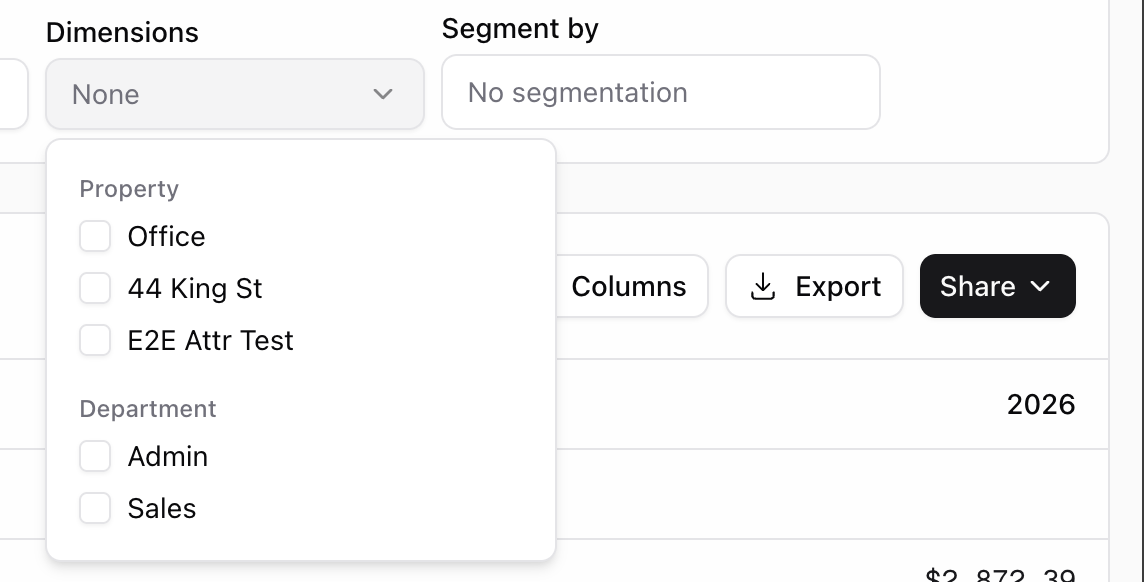
Task: Click the 2026 column header
Action: pos(1041,405)
